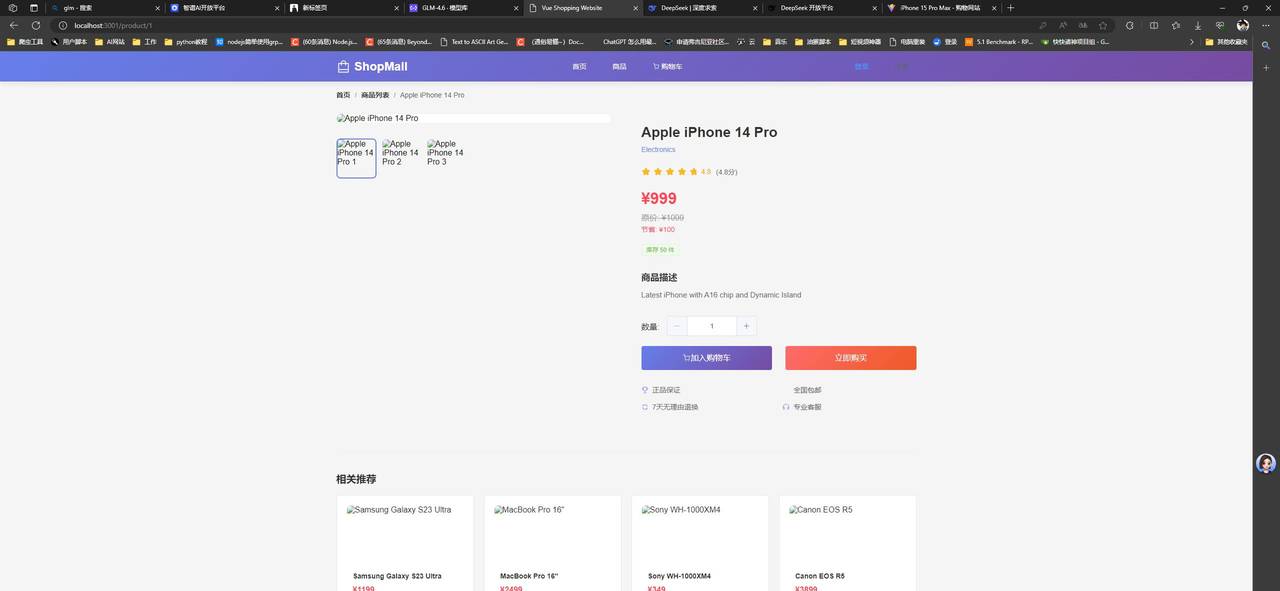Screen dimensions: 1280x591
Task: Select the Apple iPhone 14 Pro 2 thumbnail
Action: click(x=401, y=158)
